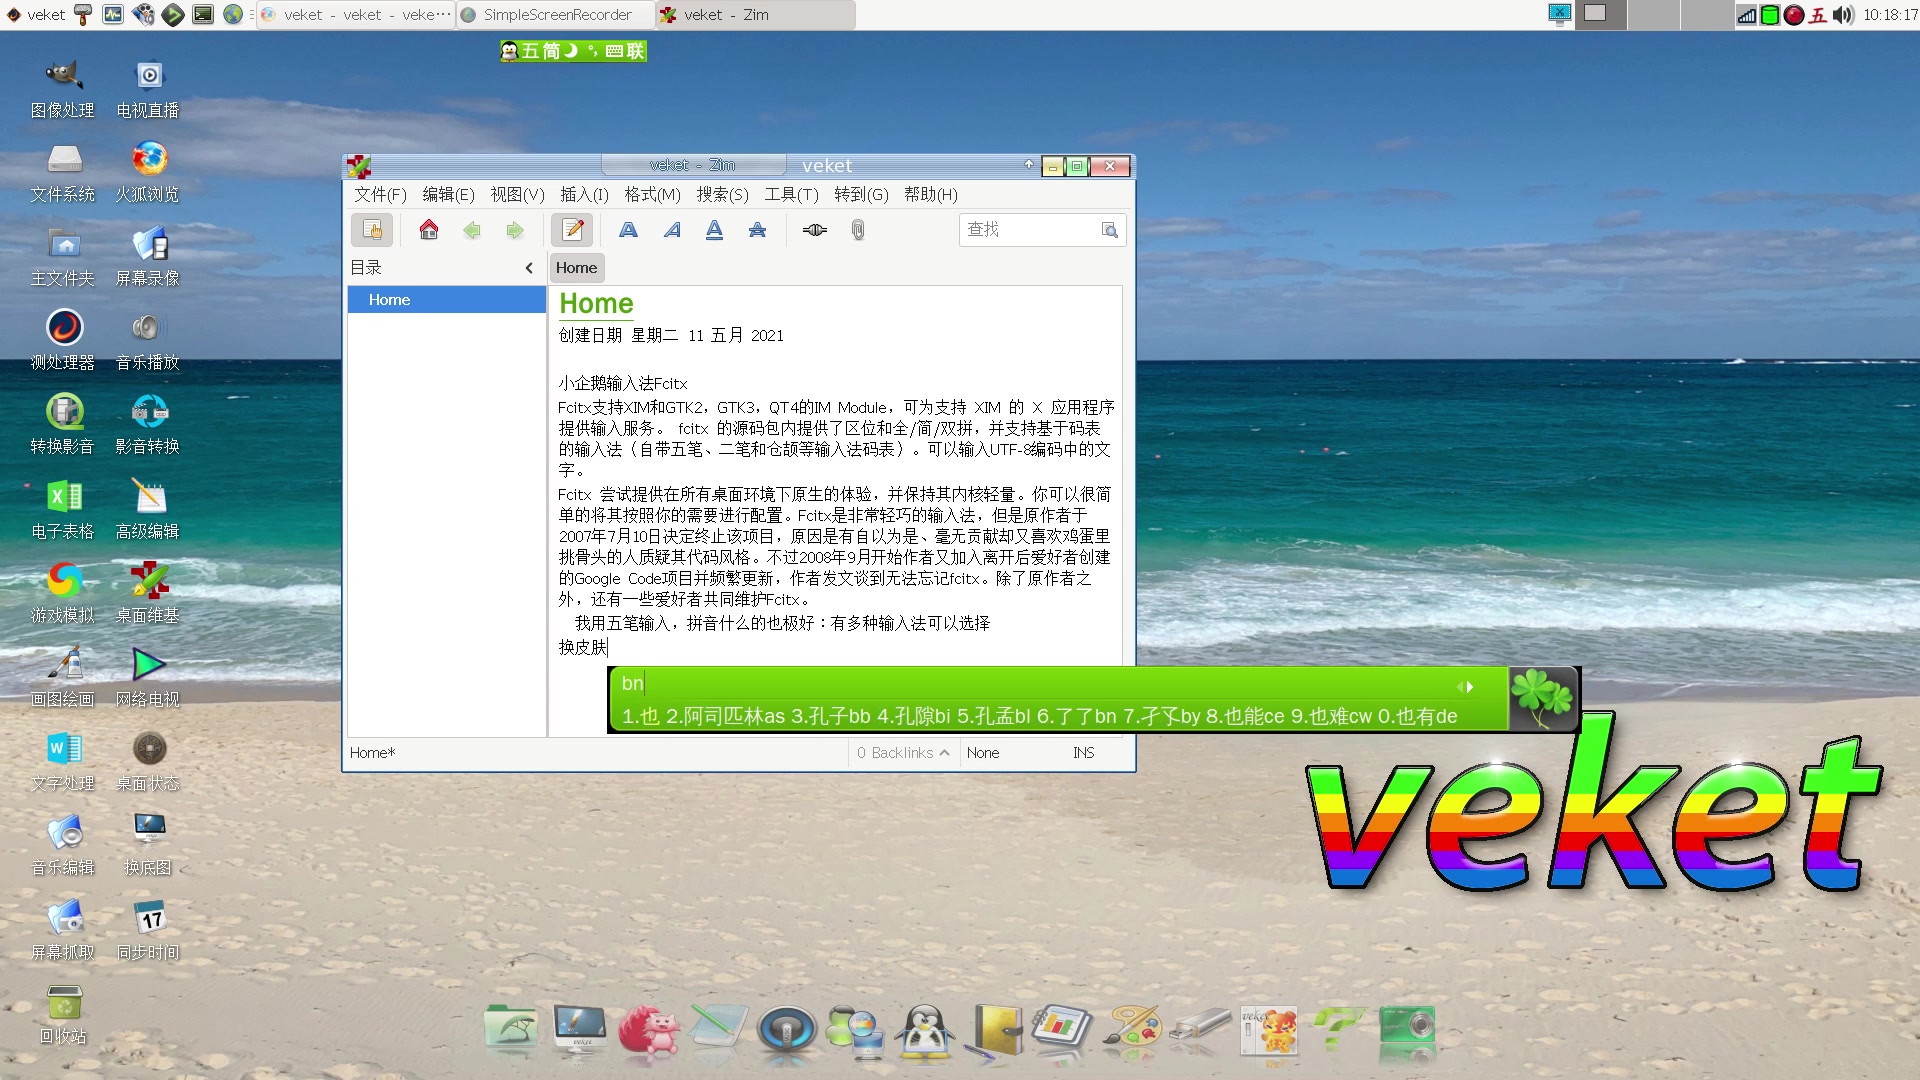Click the Home path bar button
Viewport: 1920px width, 1080px height.
click(576, 268)
